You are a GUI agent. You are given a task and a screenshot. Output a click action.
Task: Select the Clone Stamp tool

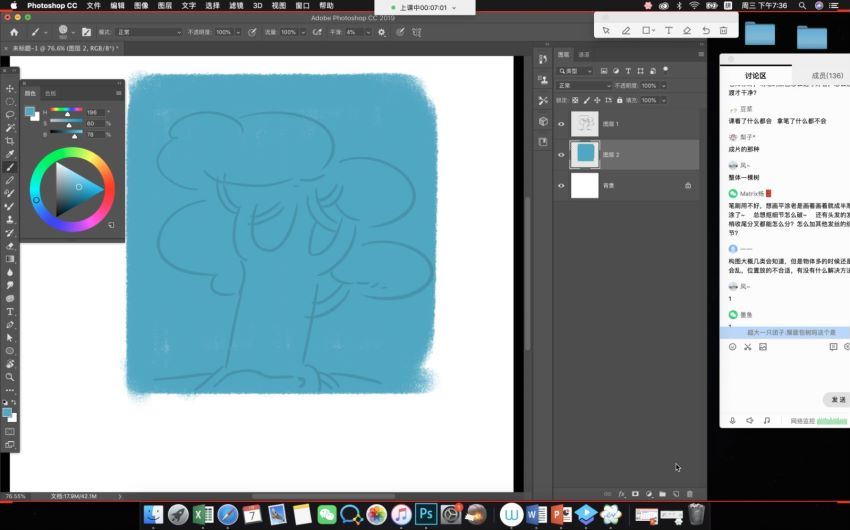click(x=10, y=219)
